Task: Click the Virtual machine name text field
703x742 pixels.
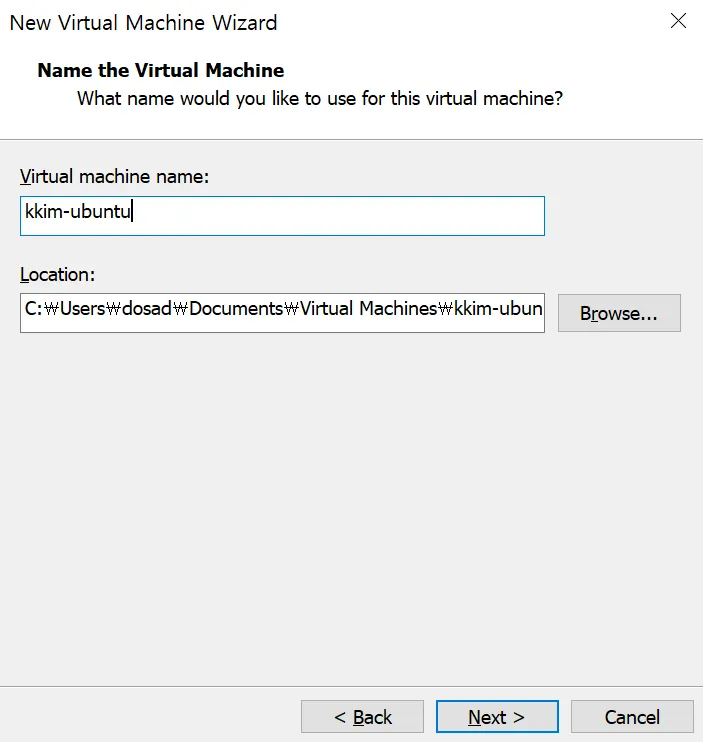Action: click(282, 216)
